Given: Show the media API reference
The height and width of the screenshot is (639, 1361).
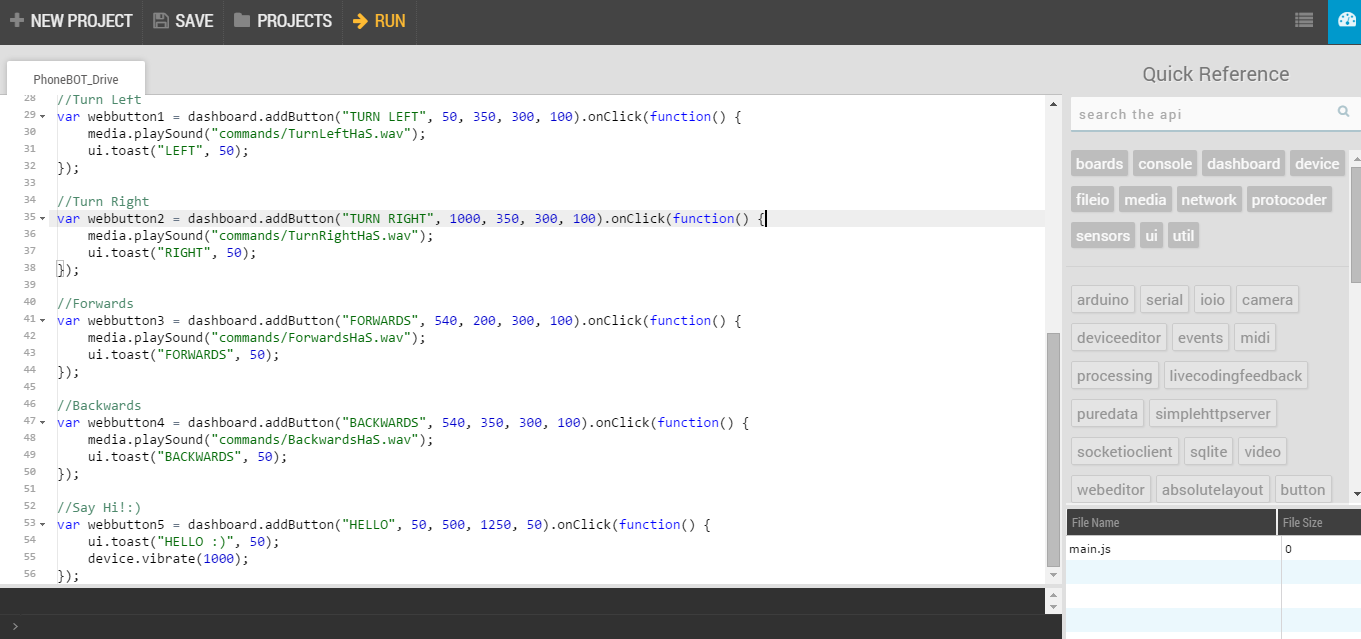Looking at the screenshot, I should tap(1145, 200).
